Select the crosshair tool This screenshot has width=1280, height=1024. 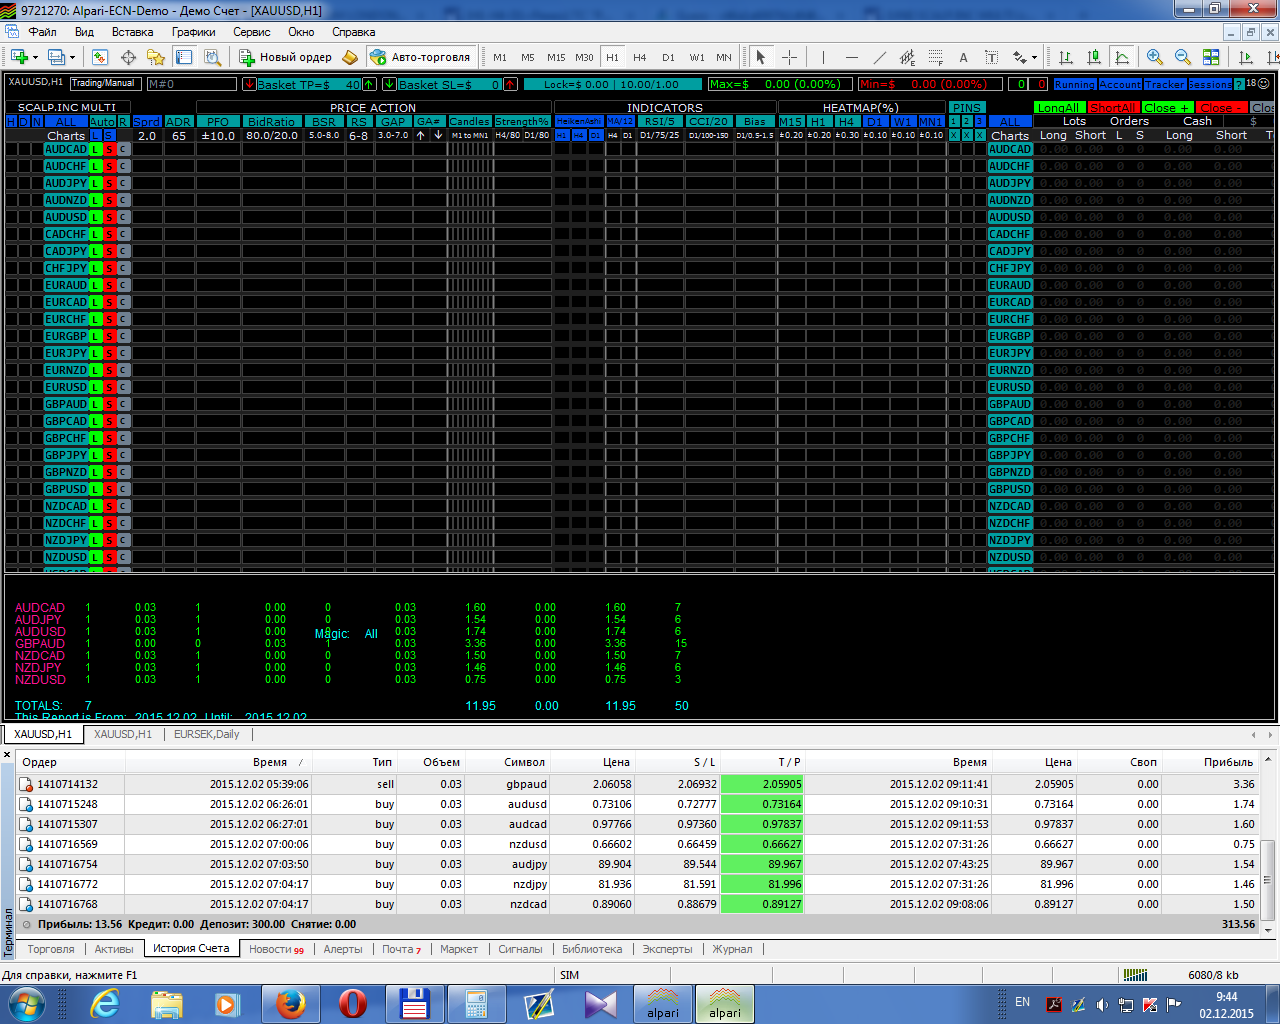click(x=789, y=57)
